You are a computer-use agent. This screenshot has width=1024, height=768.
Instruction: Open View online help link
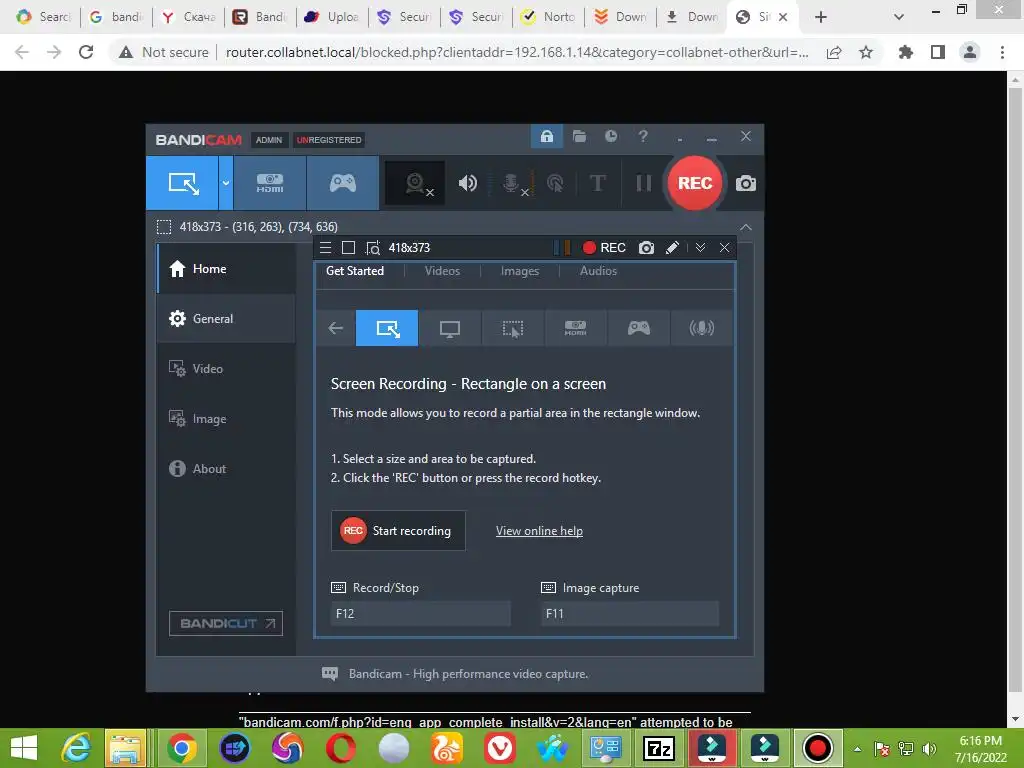[x=539, y=531]
